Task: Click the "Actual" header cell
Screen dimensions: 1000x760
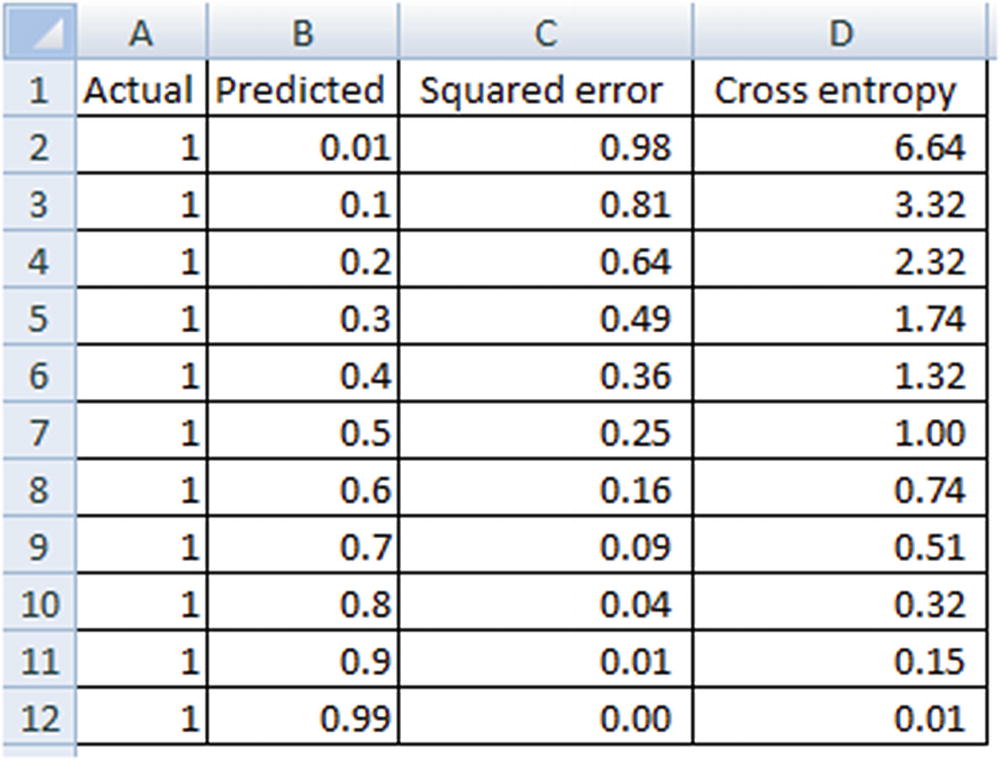Action: [138, 91]
